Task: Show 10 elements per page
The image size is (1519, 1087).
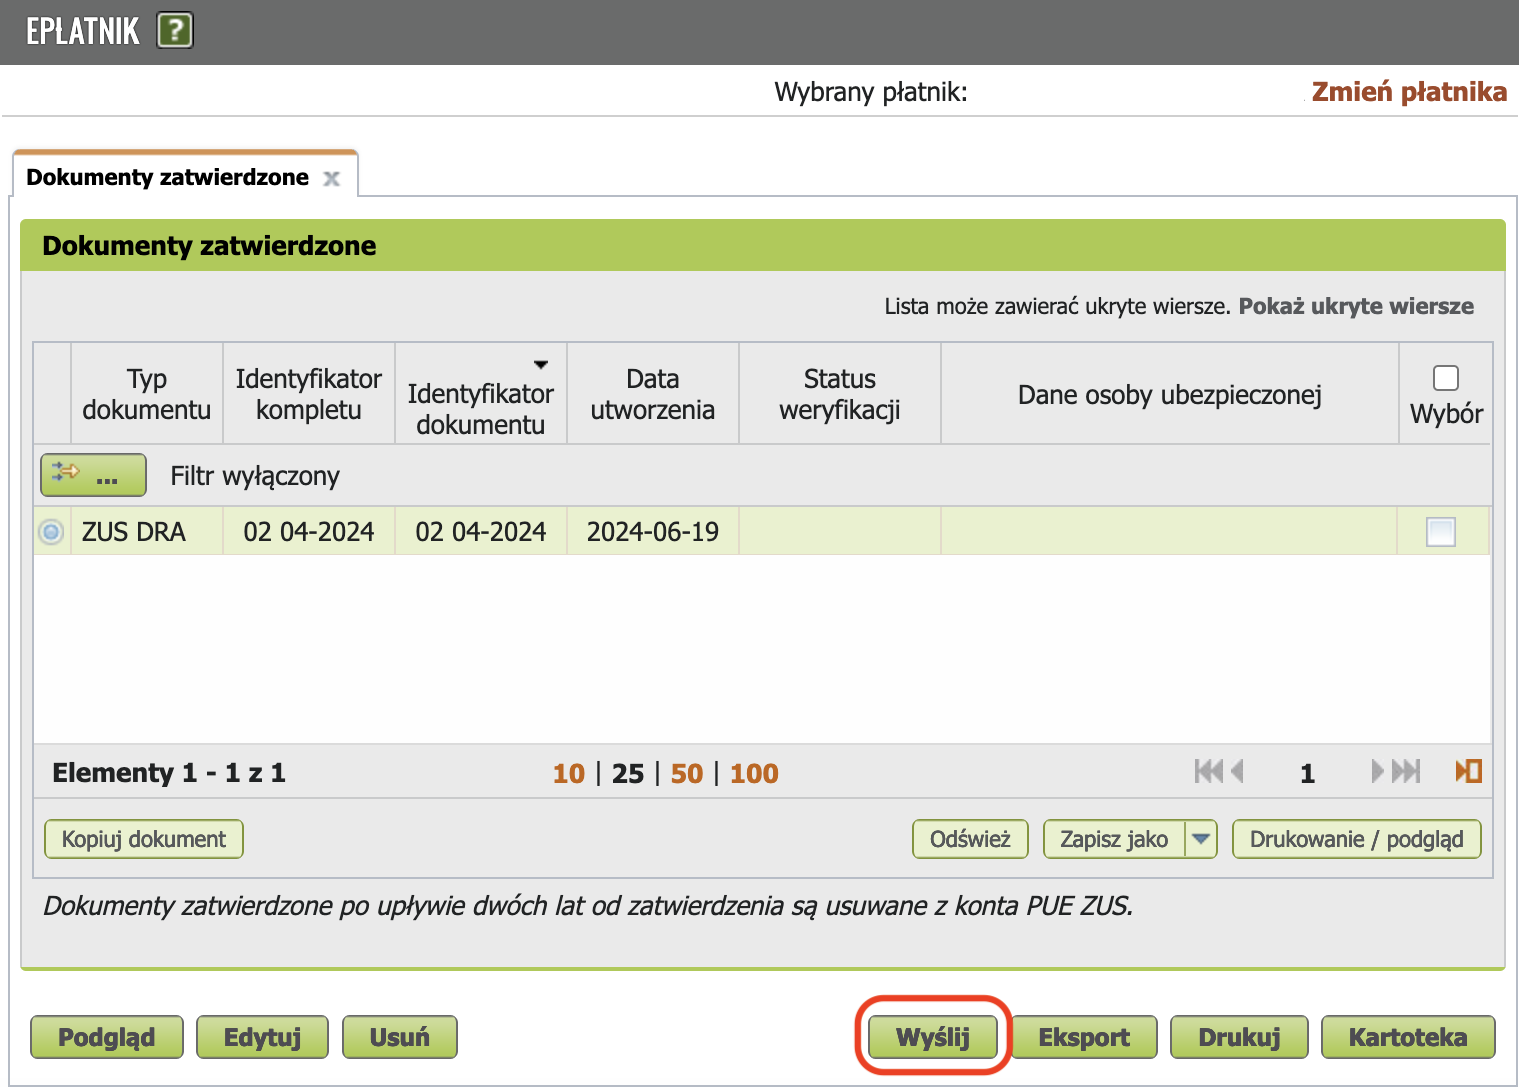Action: click(x=569, y=773)
